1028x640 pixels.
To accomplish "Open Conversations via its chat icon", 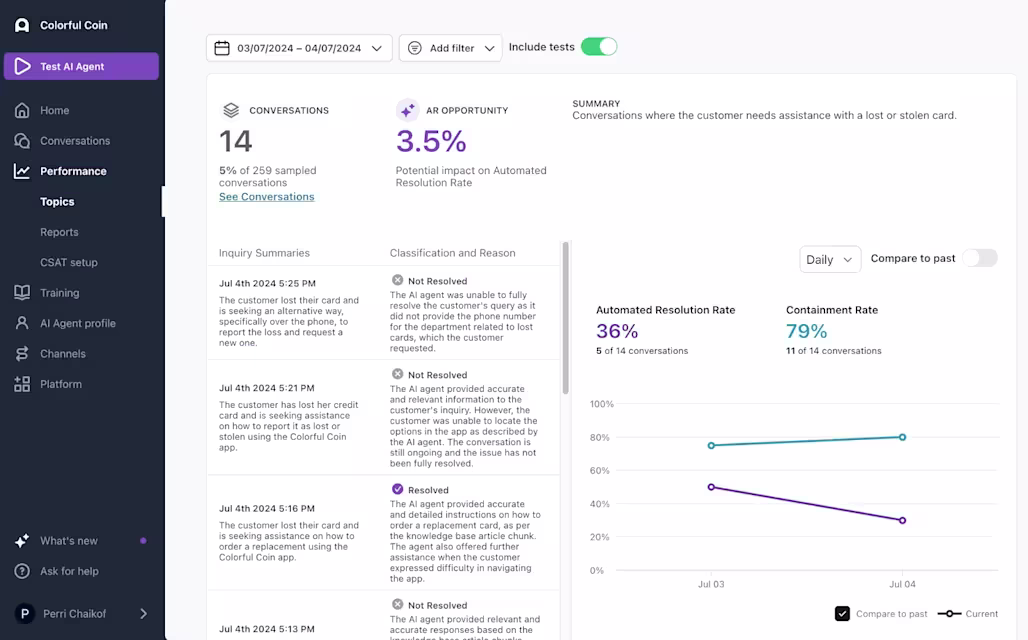I will point(22,140).
